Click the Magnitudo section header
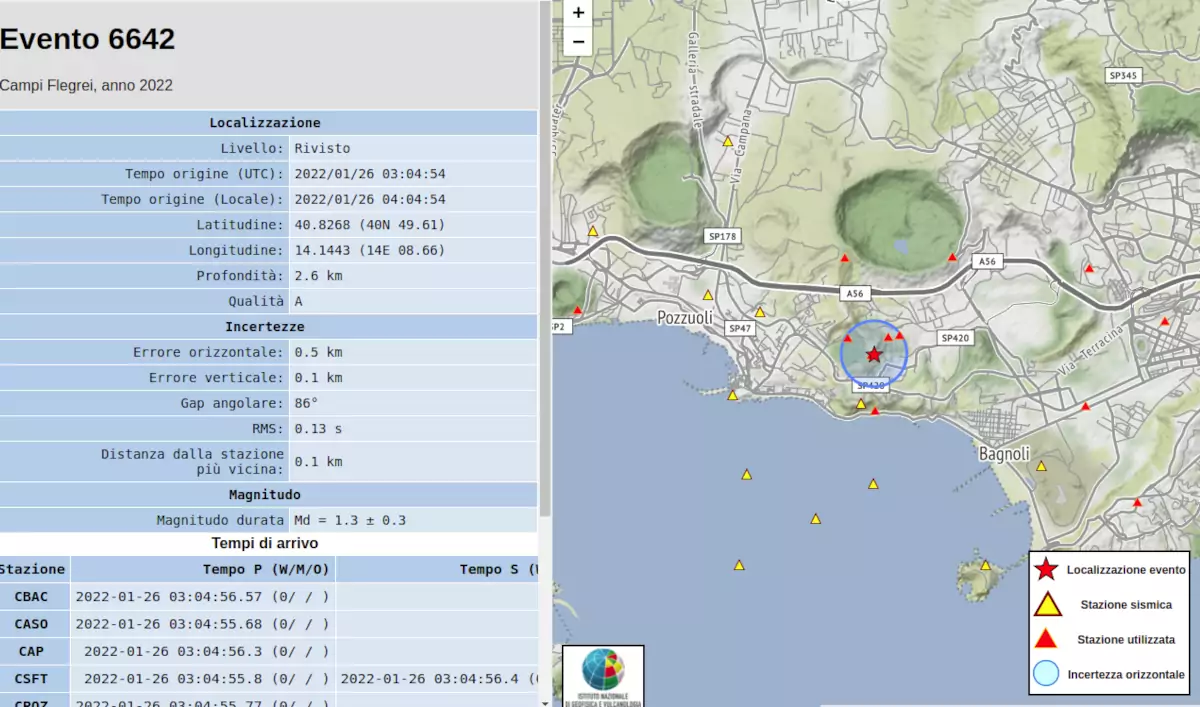This screenshot has width=1200, height=707. tap(265, 494)
